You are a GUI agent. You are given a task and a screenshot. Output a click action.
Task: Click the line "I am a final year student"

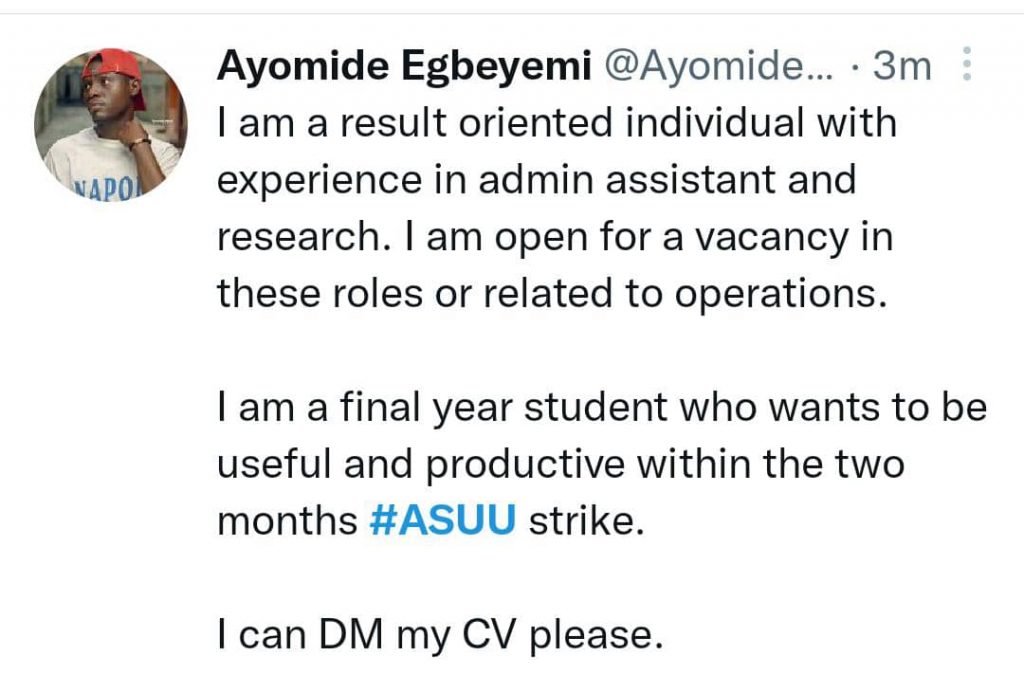tap(602, 408)
